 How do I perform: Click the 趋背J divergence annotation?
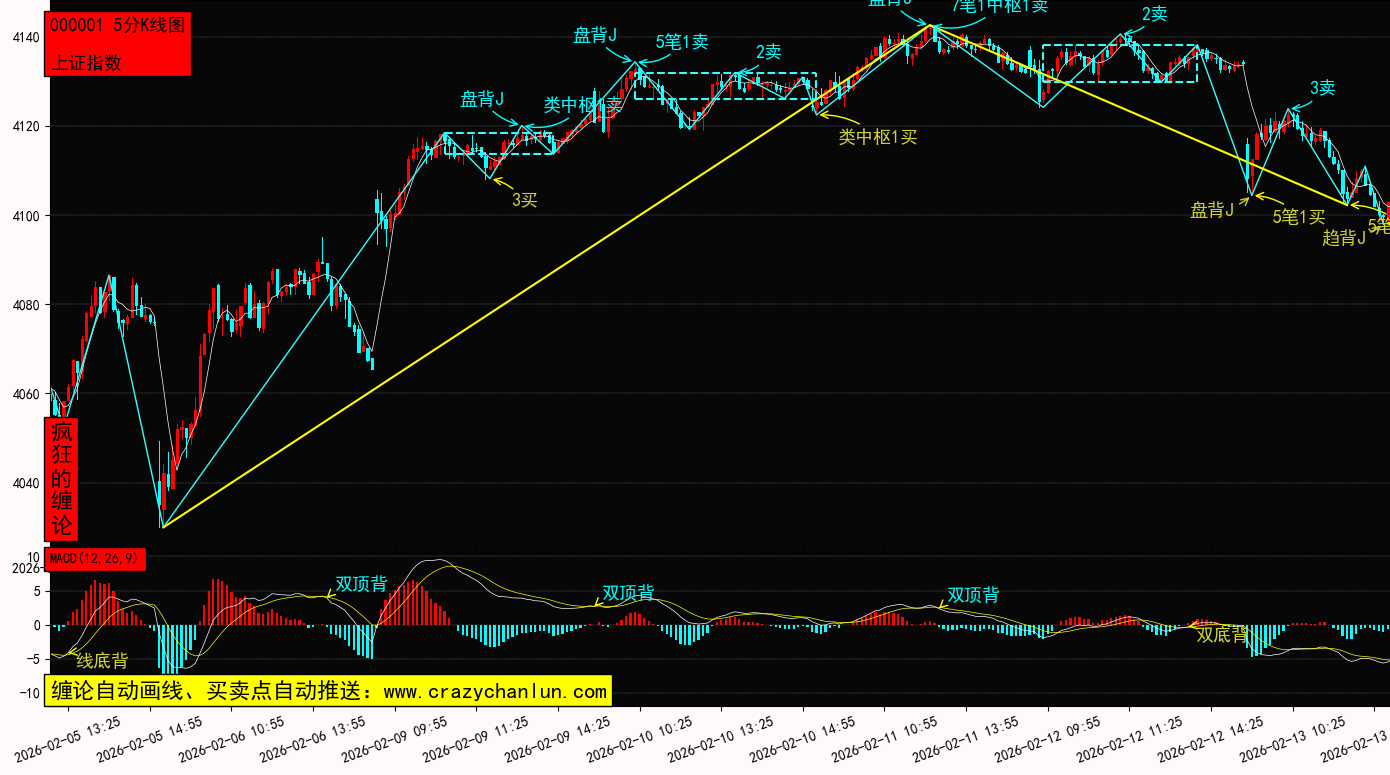tap(1343, 237)
